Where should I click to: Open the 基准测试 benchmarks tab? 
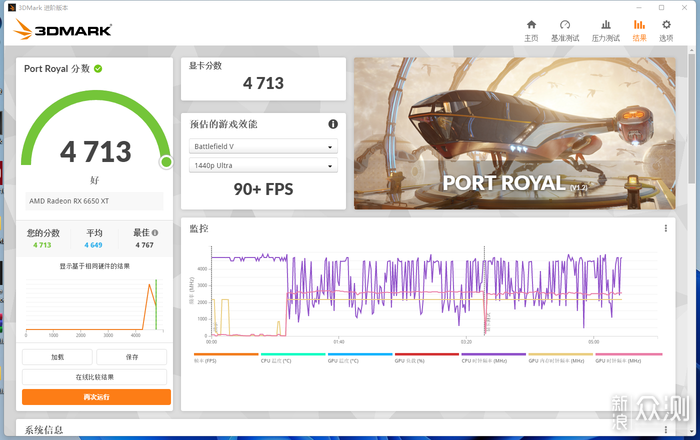[x=565, y=30]
